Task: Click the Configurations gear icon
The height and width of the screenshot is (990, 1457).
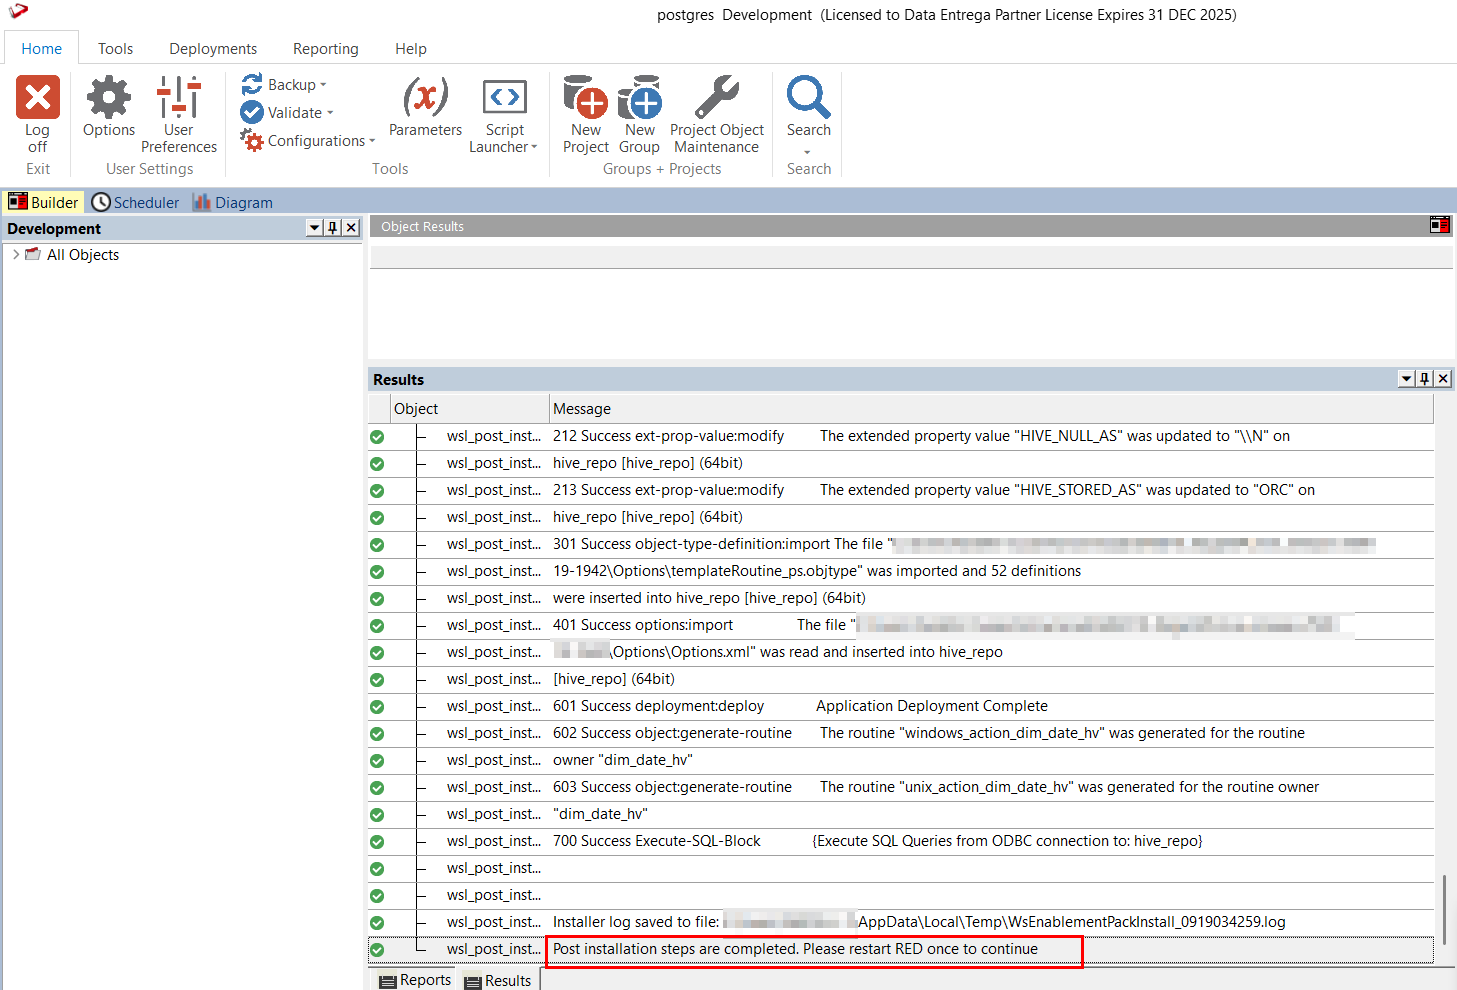Action: pyautogui.click(x=252, y=141)
